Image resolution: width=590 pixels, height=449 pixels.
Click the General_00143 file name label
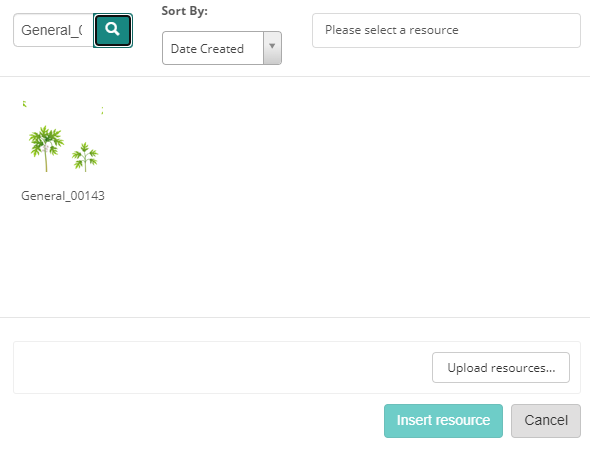tap(63, 196)
